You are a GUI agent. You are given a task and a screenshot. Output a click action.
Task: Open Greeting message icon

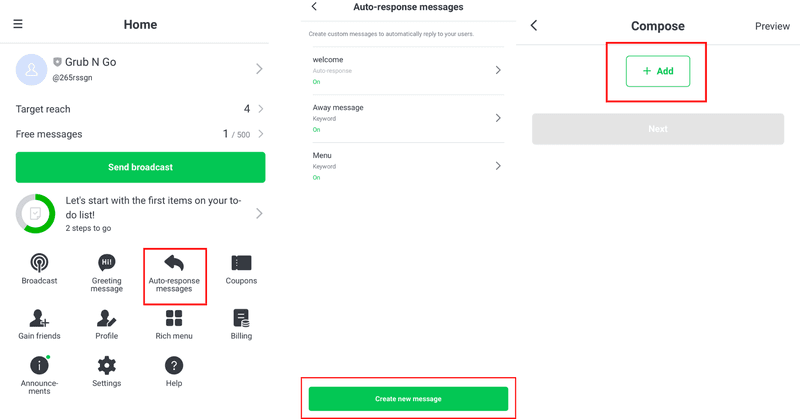click(107, 263)
